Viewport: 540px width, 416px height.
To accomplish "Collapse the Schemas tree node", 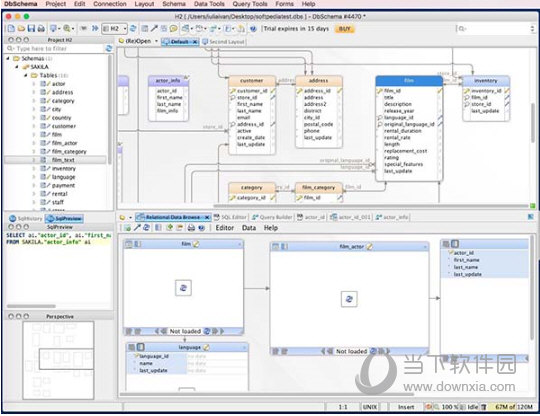I will point(8,59).
